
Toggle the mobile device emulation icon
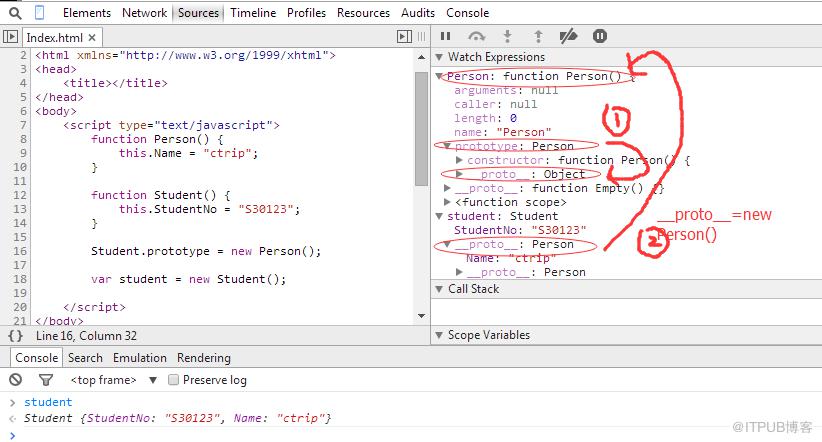click(x=39, y=12)
